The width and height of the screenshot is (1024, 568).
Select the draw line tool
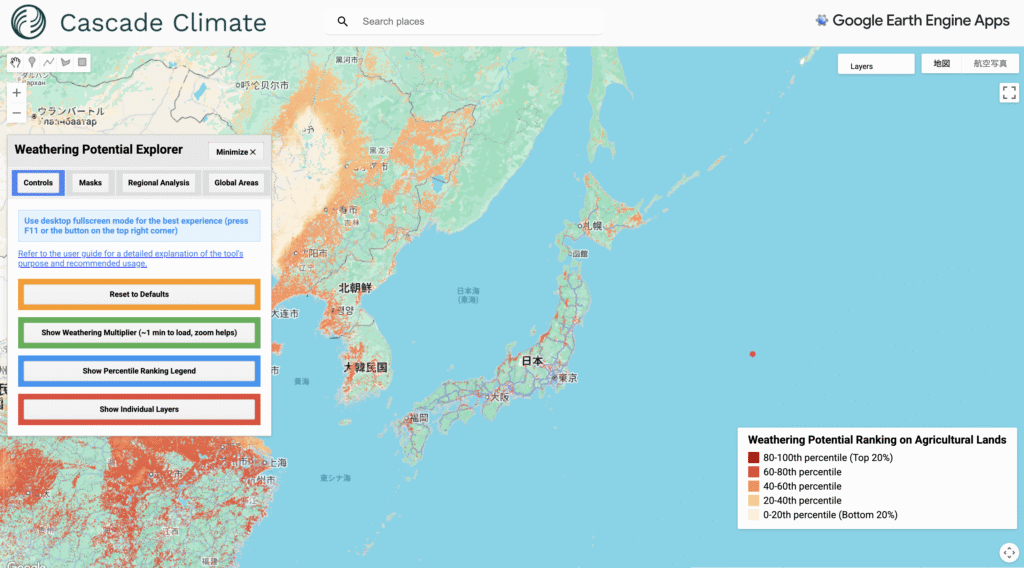49,63
